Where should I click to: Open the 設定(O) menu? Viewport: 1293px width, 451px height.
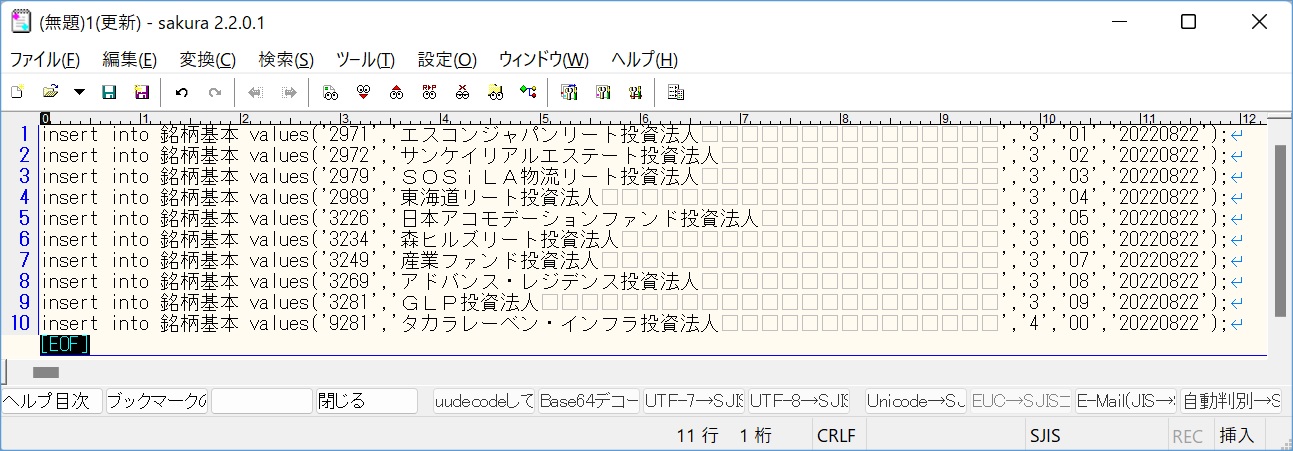[x=447, y=59]
